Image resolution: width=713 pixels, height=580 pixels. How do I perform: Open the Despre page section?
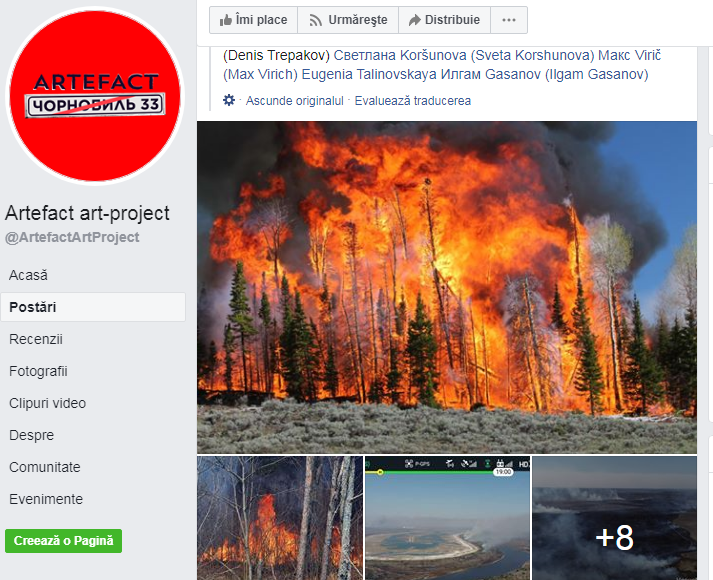tap(31, 435)
